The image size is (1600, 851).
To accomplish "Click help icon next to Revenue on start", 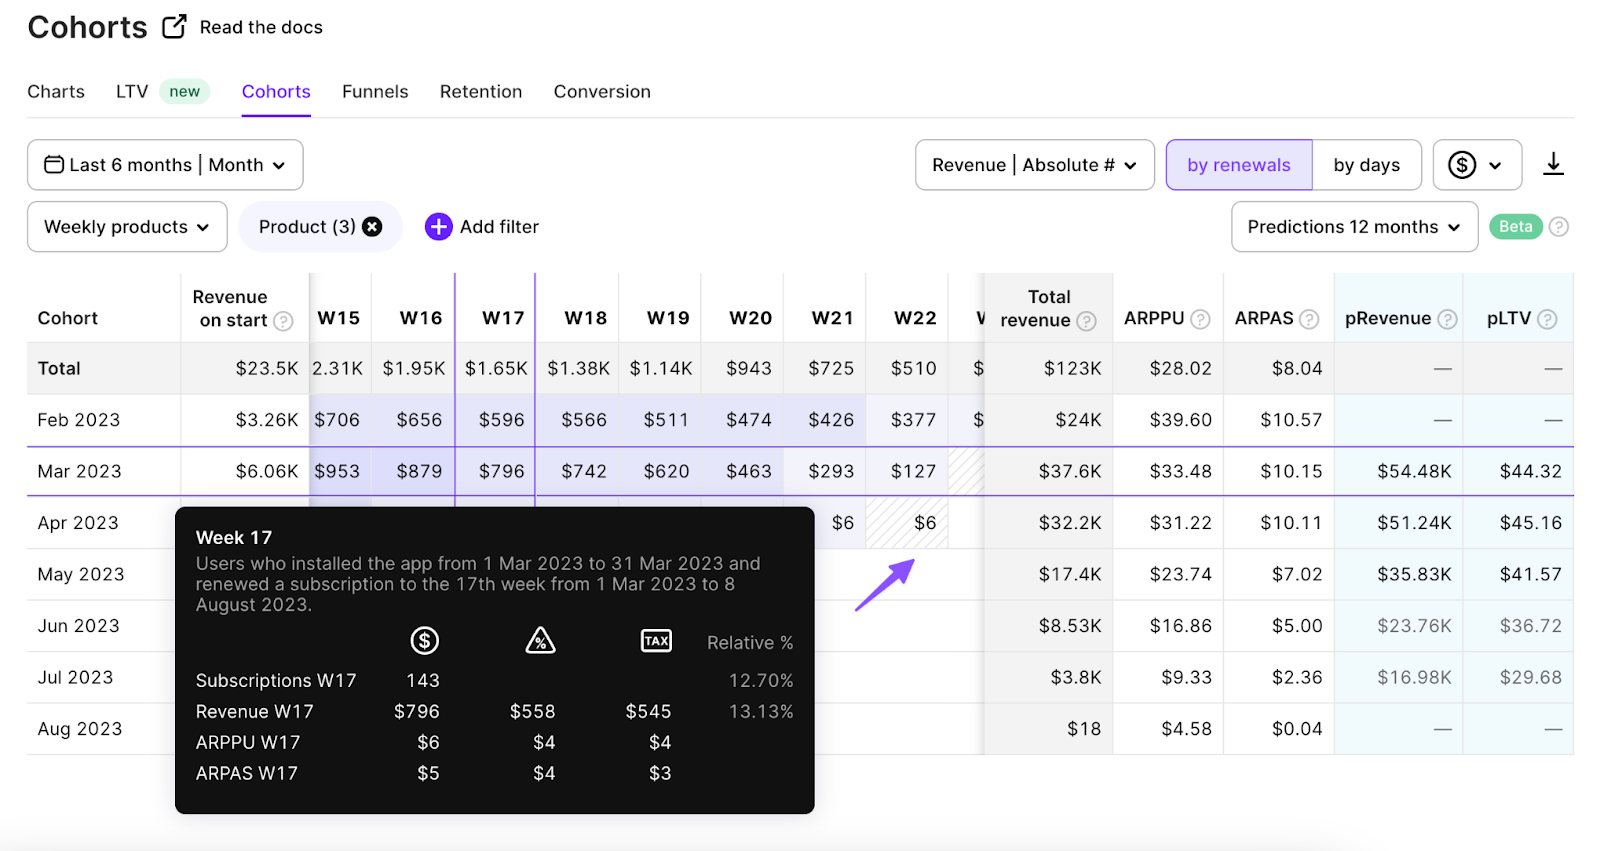I will pos(284,321).
